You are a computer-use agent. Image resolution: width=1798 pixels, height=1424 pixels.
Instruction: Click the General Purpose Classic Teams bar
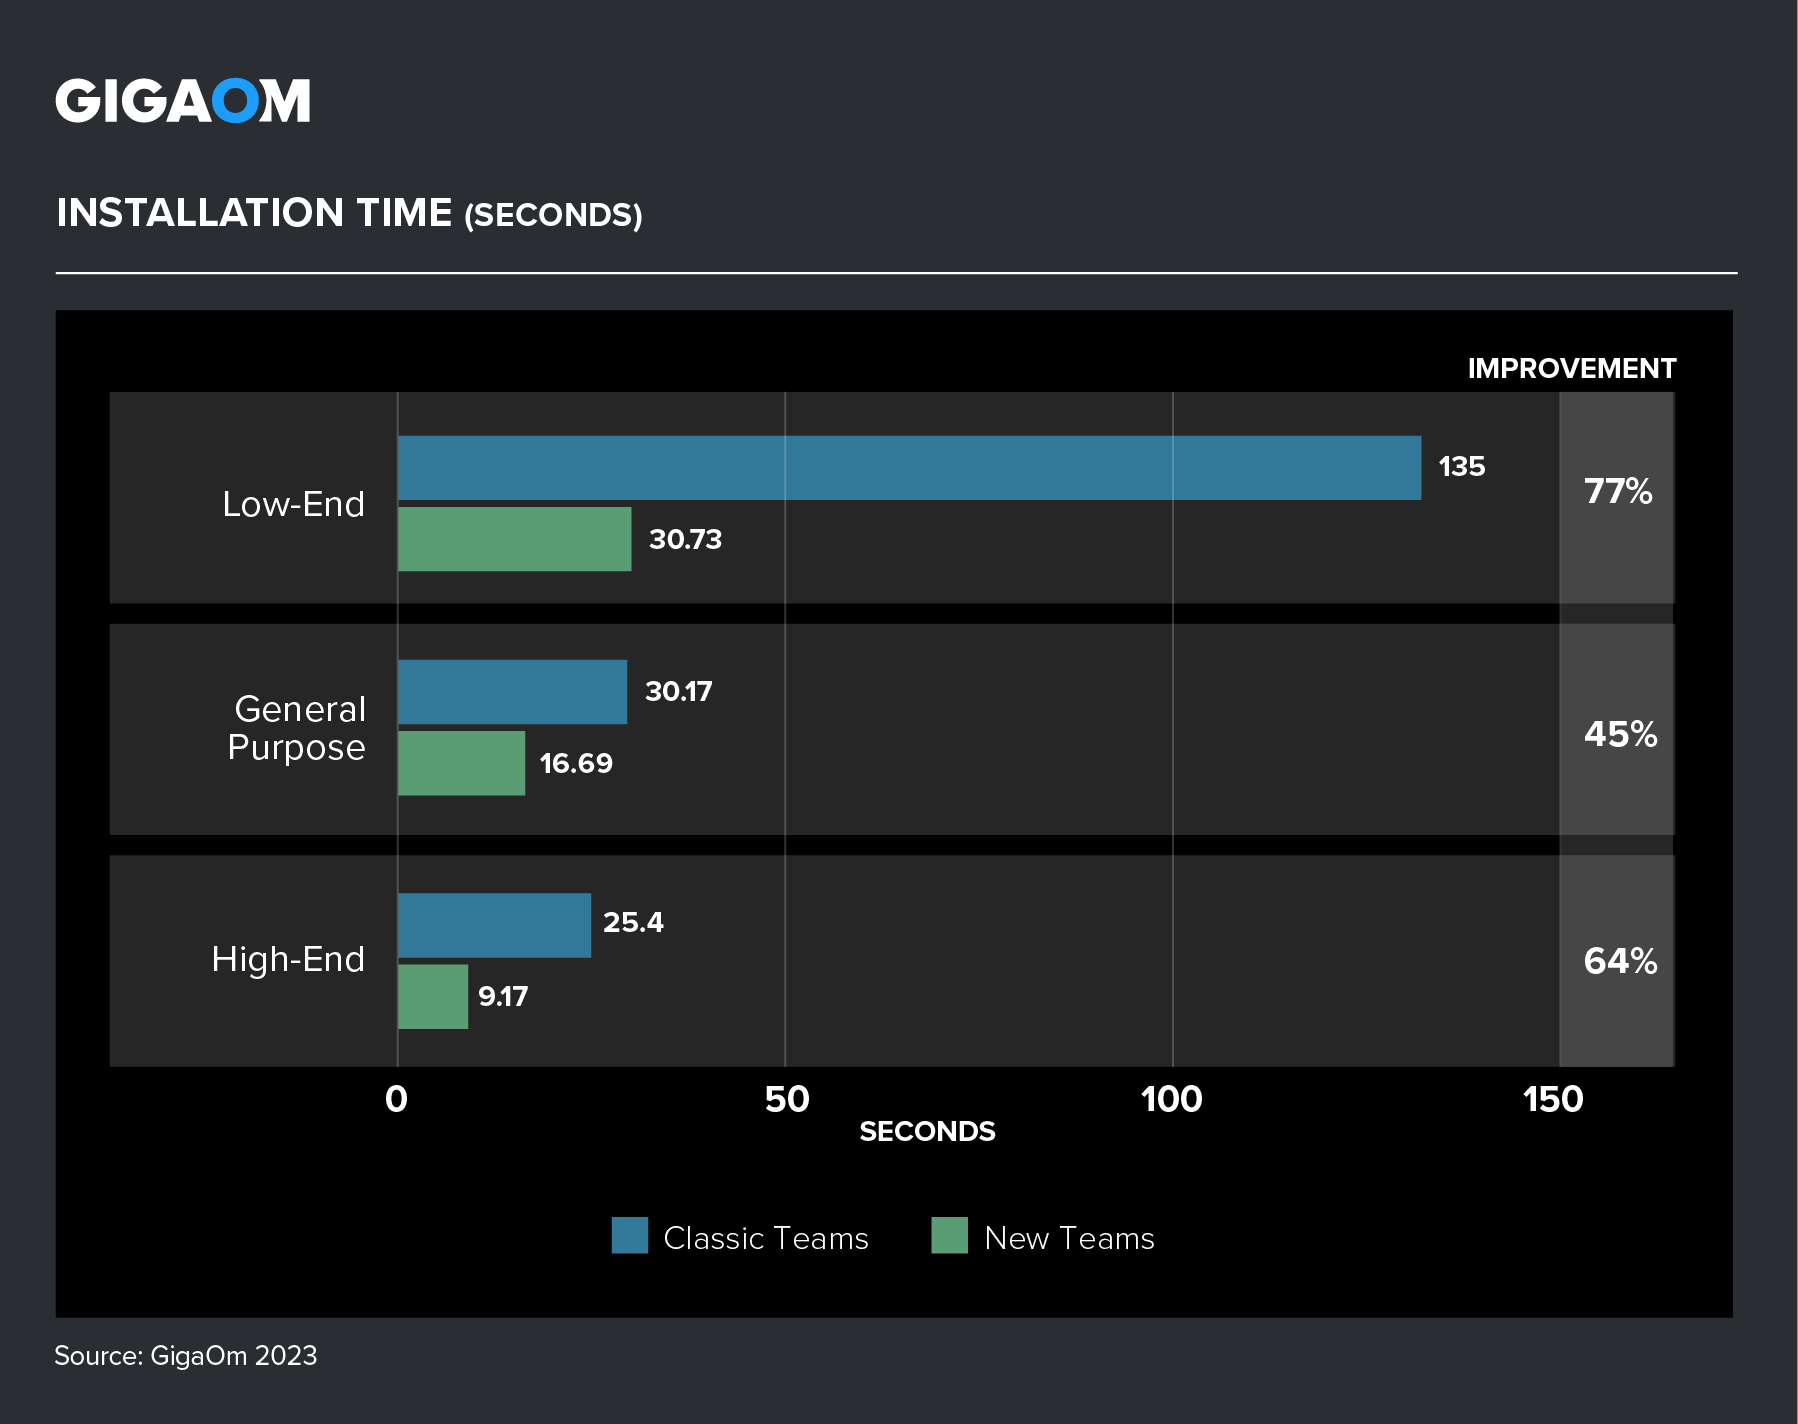pyautogui.click(x=512, y=692)
